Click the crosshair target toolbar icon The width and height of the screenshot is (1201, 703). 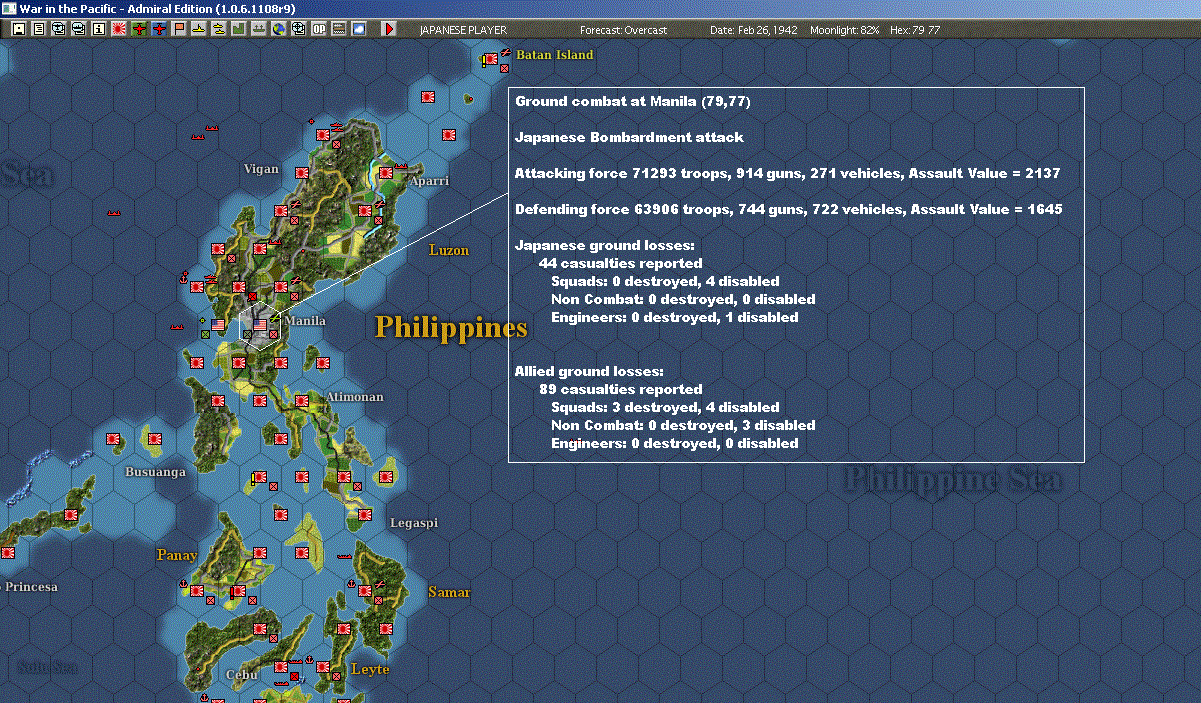[298, 29]
